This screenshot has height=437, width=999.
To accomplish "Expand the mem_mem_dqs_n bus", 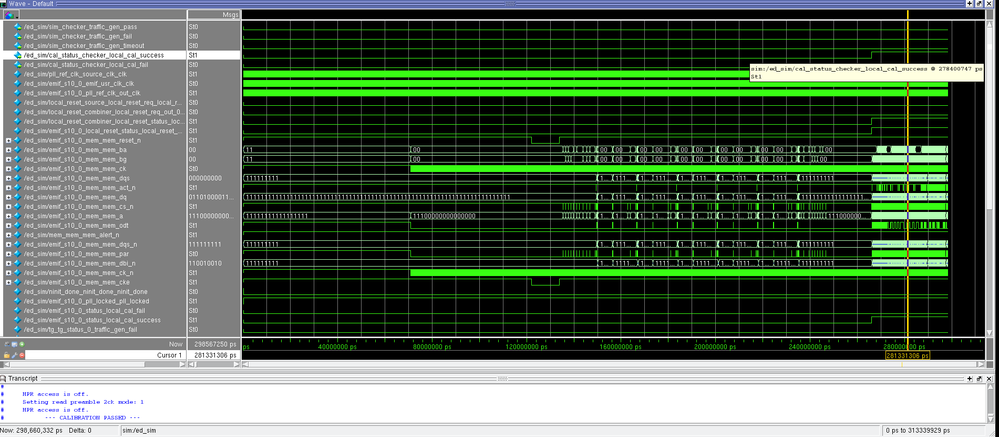I will (8, 245).
